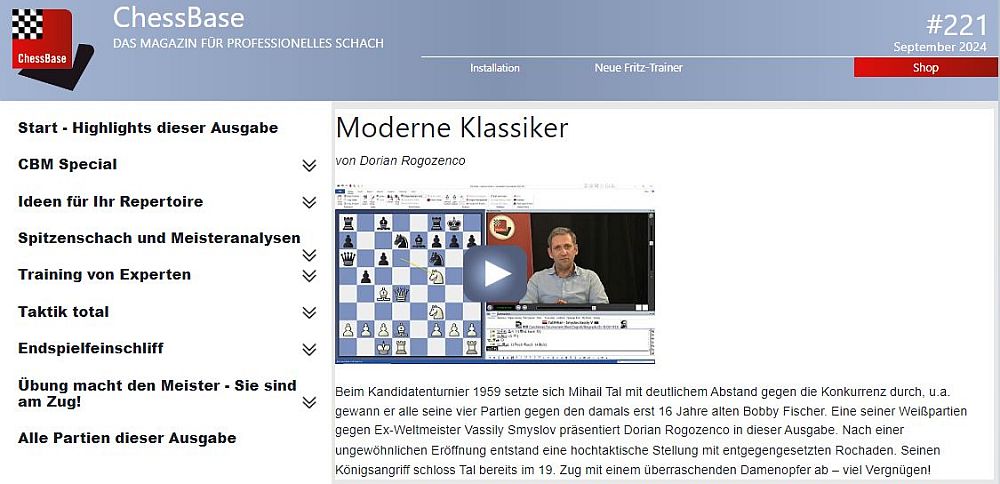Screen dimensions: 1000x484
Task: Expand Spitzenschach und Meisteranalysen chevron
Action: [x=309, y=255]
